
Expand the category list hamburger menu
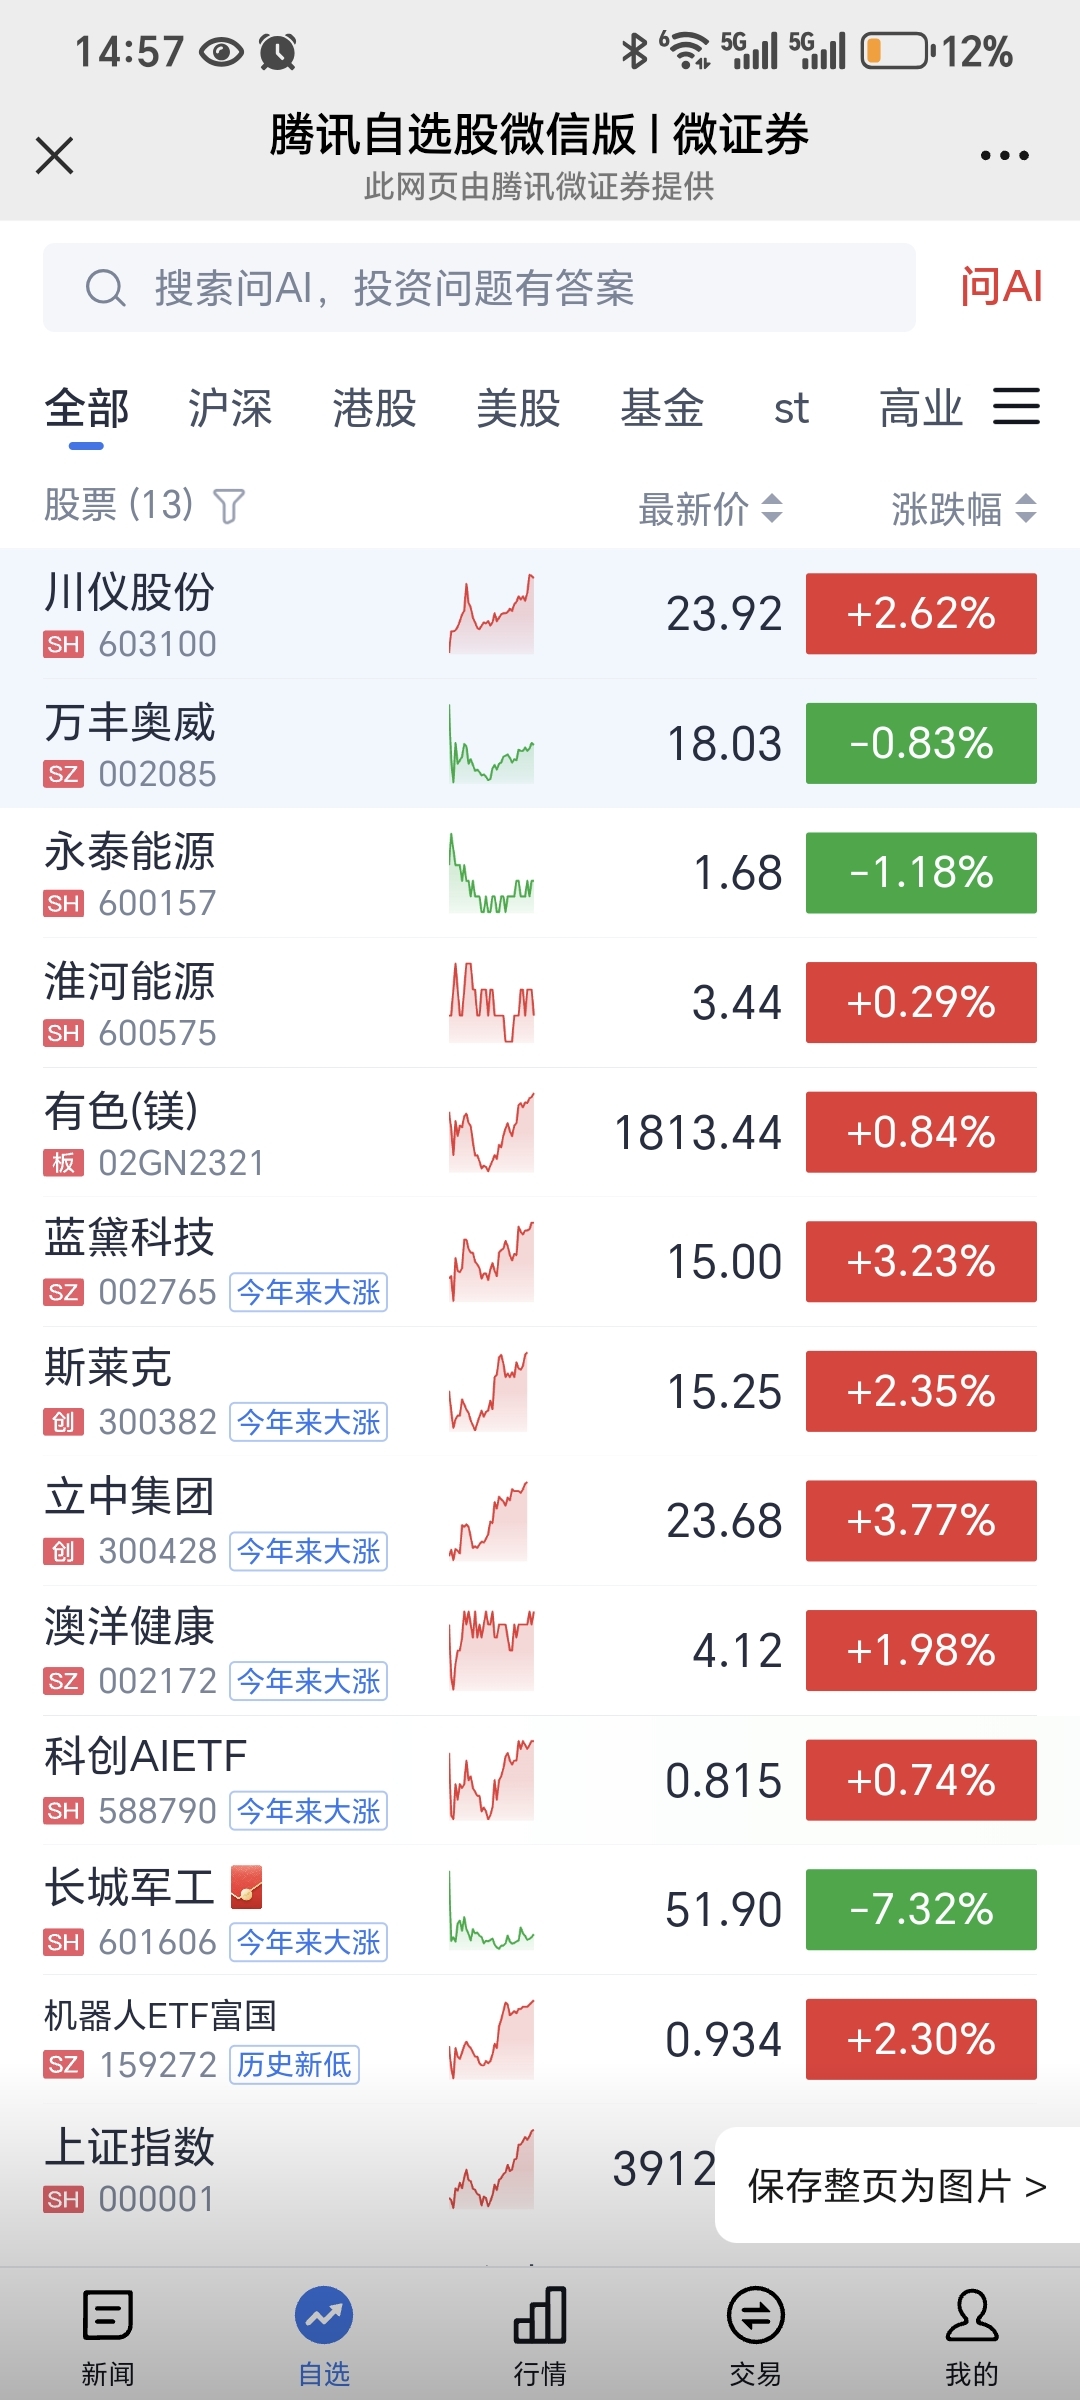[1016, 407]
